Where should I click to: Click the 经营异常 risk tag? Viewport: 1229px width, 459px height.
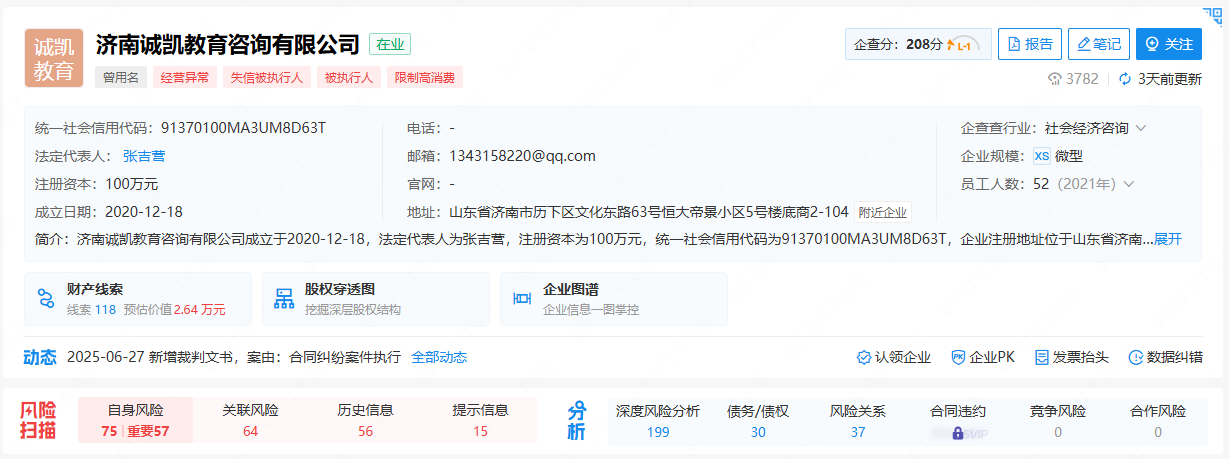pyautogui.click(x=185, y=77)
